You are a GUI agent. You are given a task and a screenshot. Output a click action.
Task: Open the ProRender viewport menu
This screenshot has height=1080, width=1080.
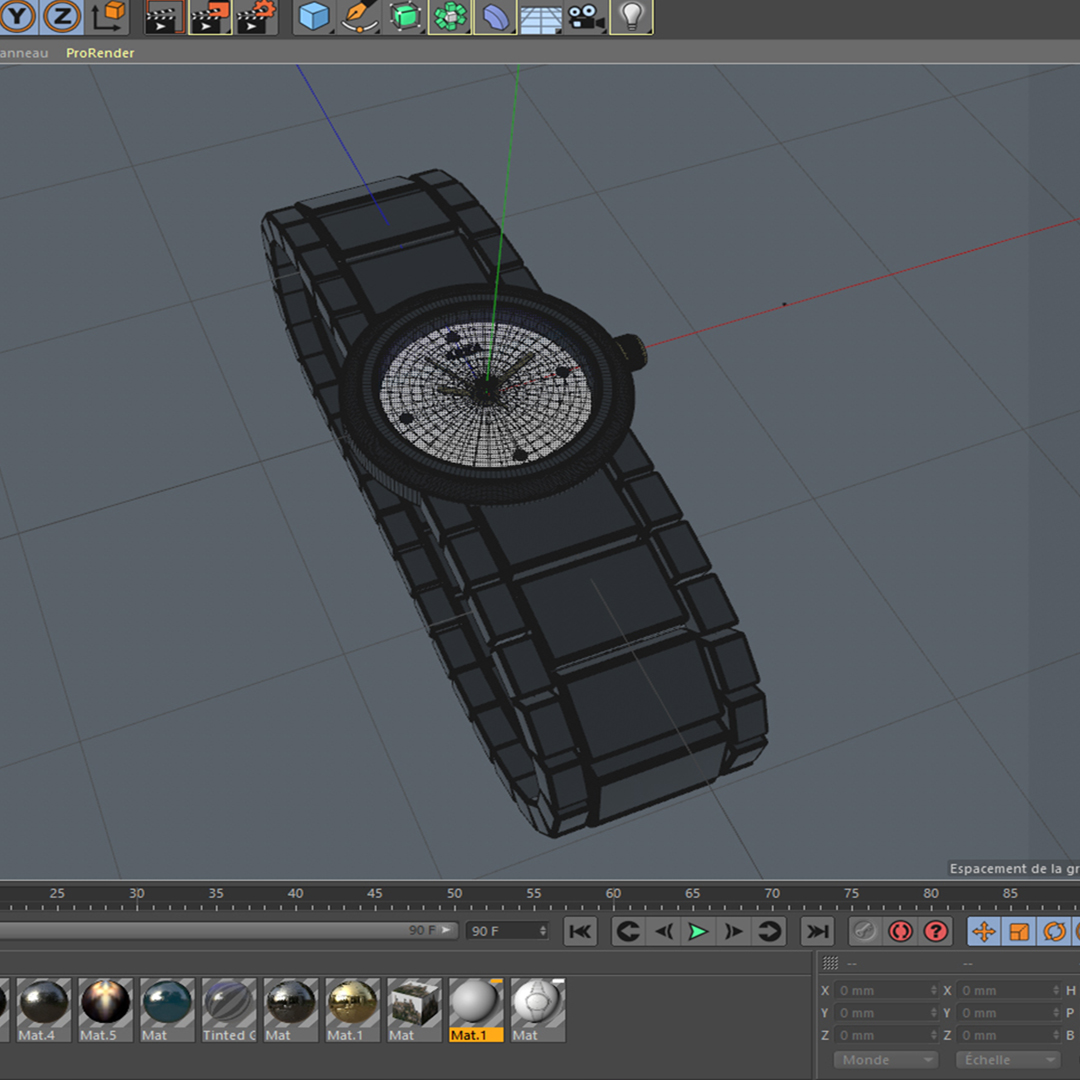[x=100, y=53]
